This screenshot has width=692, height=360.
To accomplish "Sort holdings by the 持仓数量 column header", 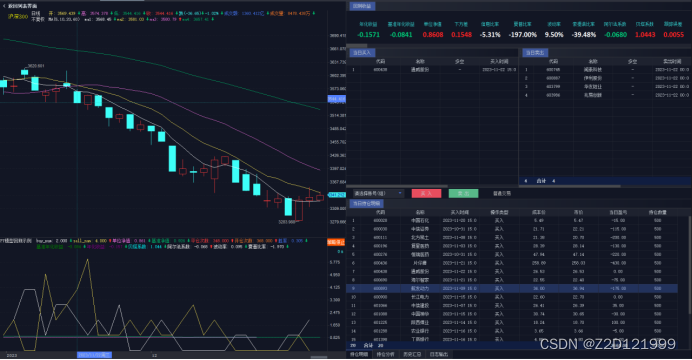I will pyautogui.click(x=658, y=212).
